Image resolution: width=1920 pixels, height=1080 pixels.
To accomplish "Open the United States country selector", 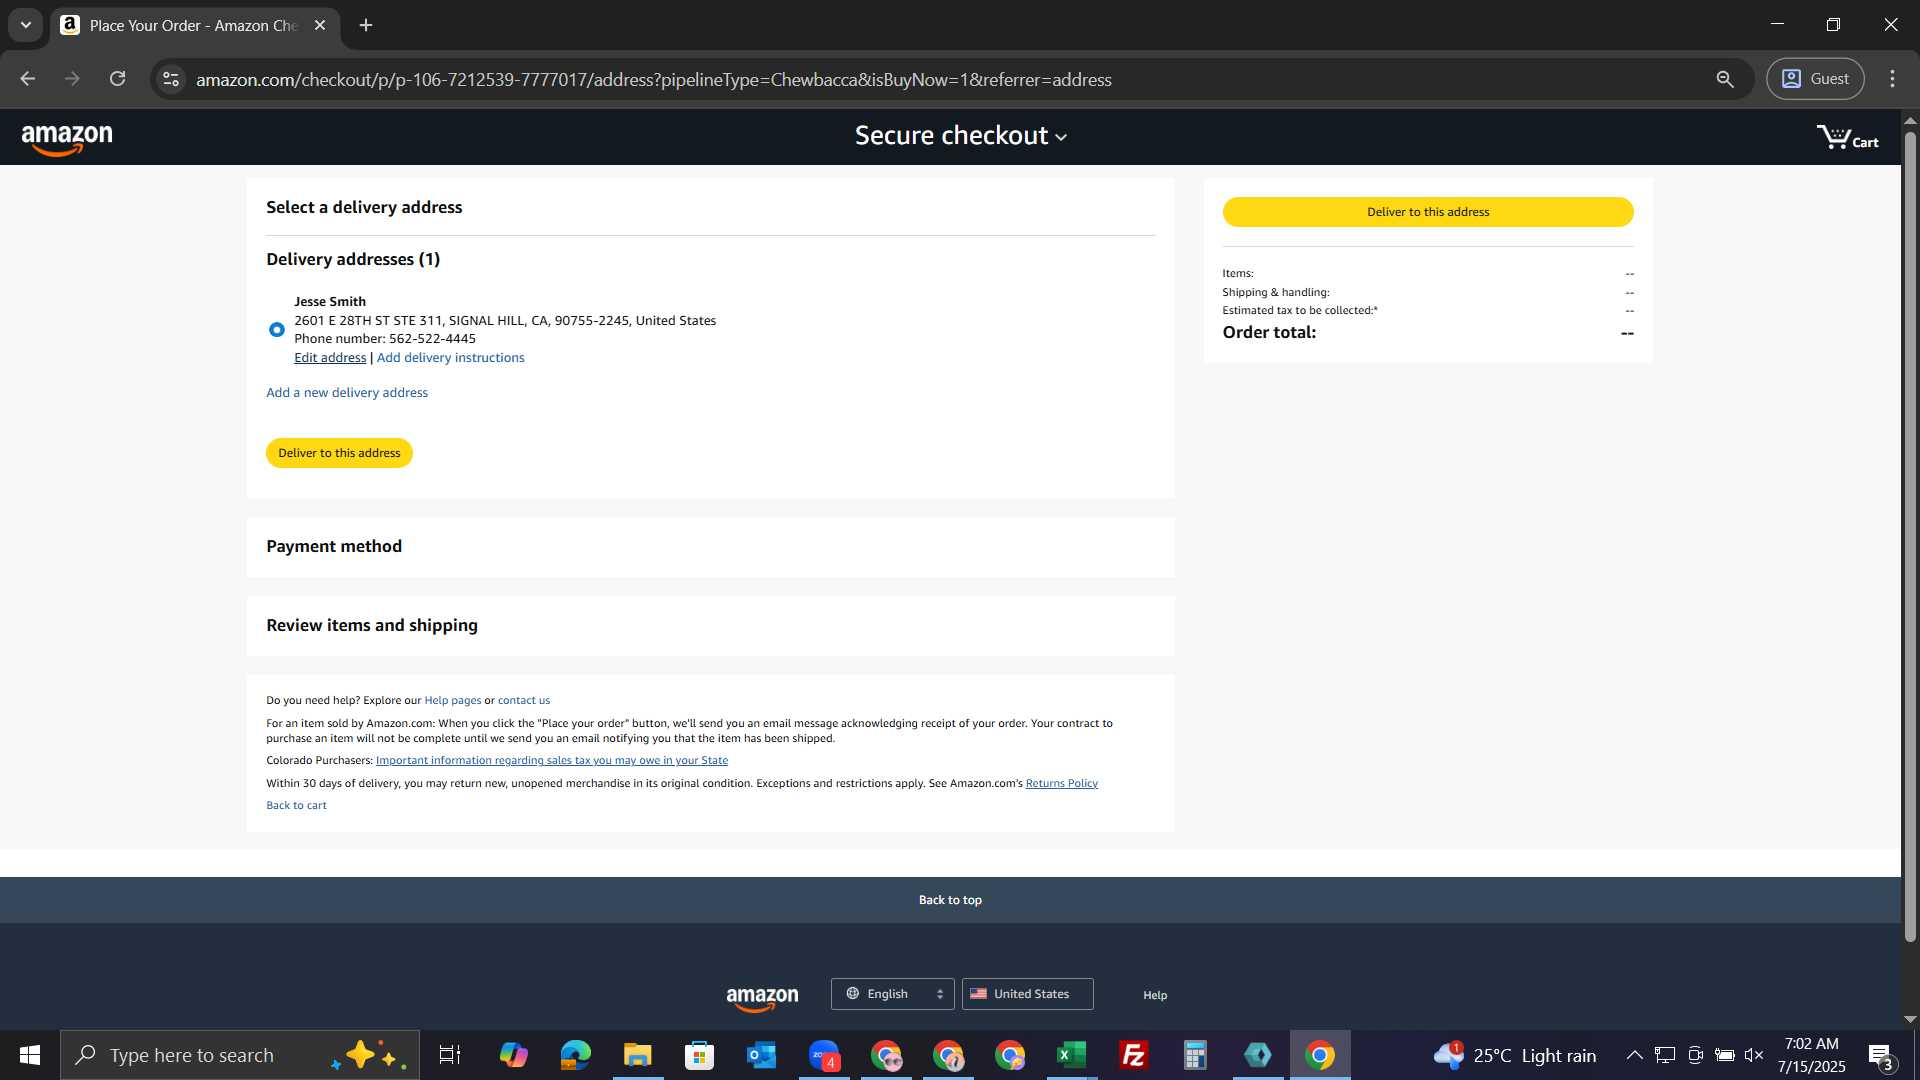I will click(x=1028, y=994).
